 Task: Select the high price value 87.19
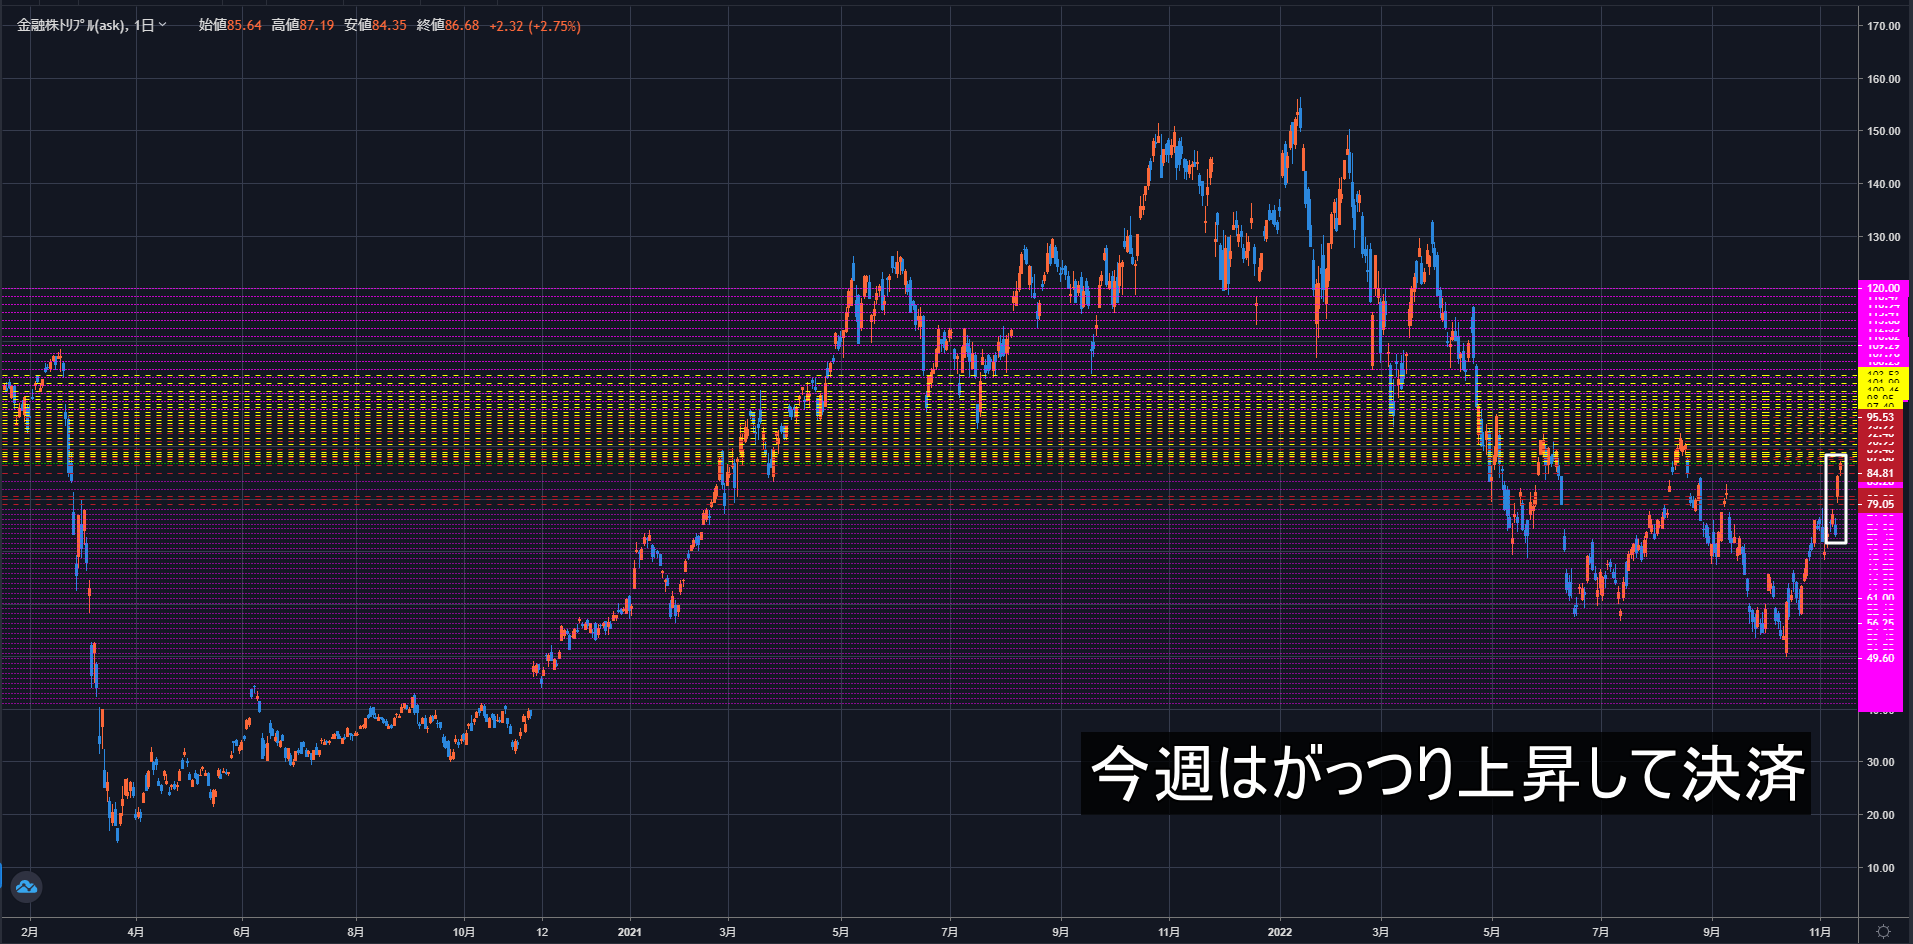317,25
